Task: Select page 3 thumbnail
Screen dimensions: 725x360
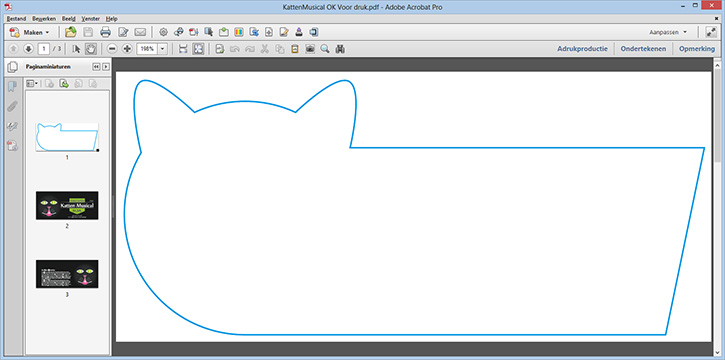Action: 67,274
